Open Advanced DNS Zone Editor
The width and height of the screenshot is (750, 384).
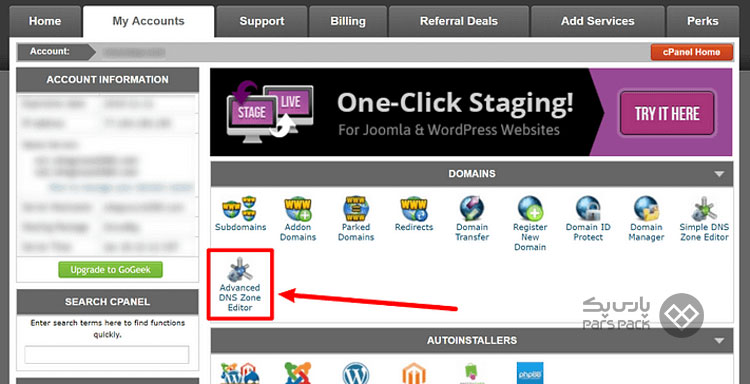click(240, 284)
